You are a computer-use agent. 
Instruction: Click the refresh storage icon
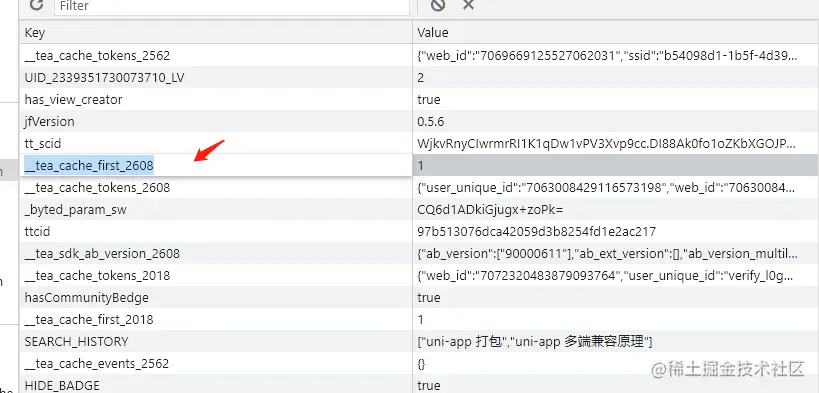(36, 5)
